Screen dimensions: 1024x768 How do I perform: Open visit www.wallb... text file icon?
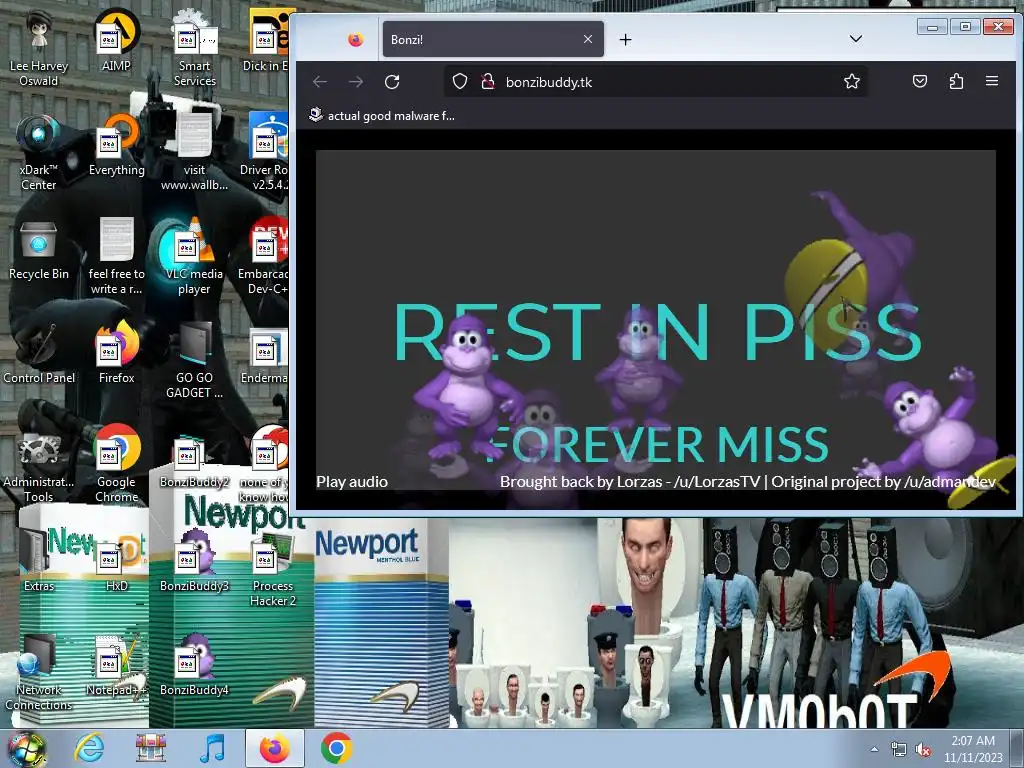195,153
